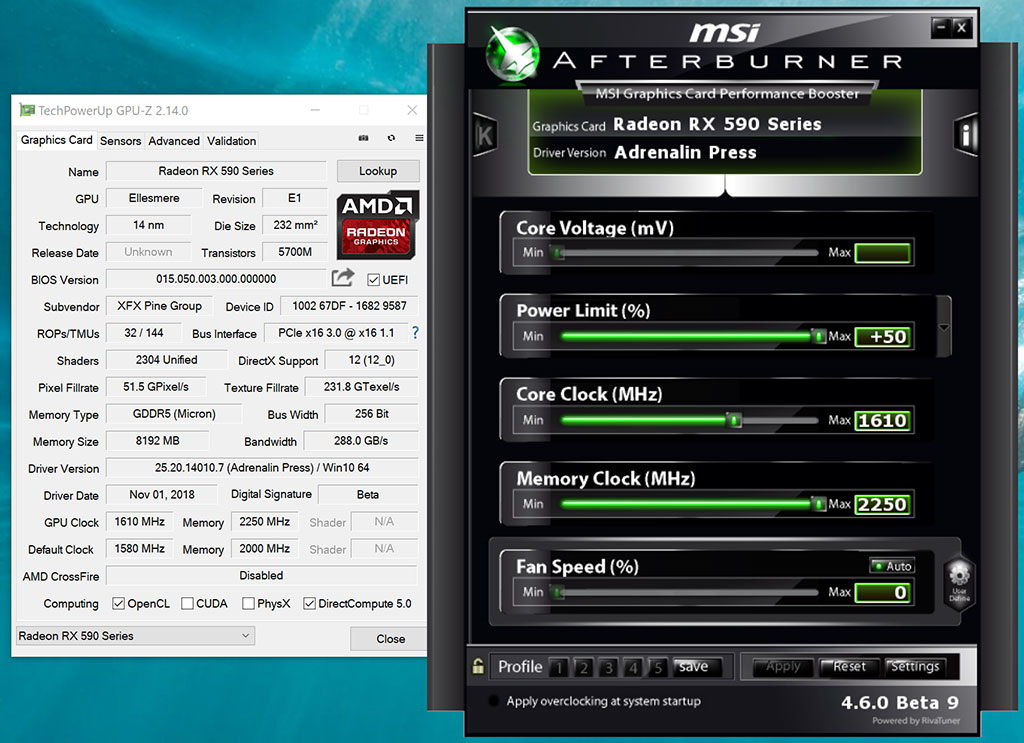Click the Lookup button
Viewport: 1024px width, 743px height.
pos(377,171)
